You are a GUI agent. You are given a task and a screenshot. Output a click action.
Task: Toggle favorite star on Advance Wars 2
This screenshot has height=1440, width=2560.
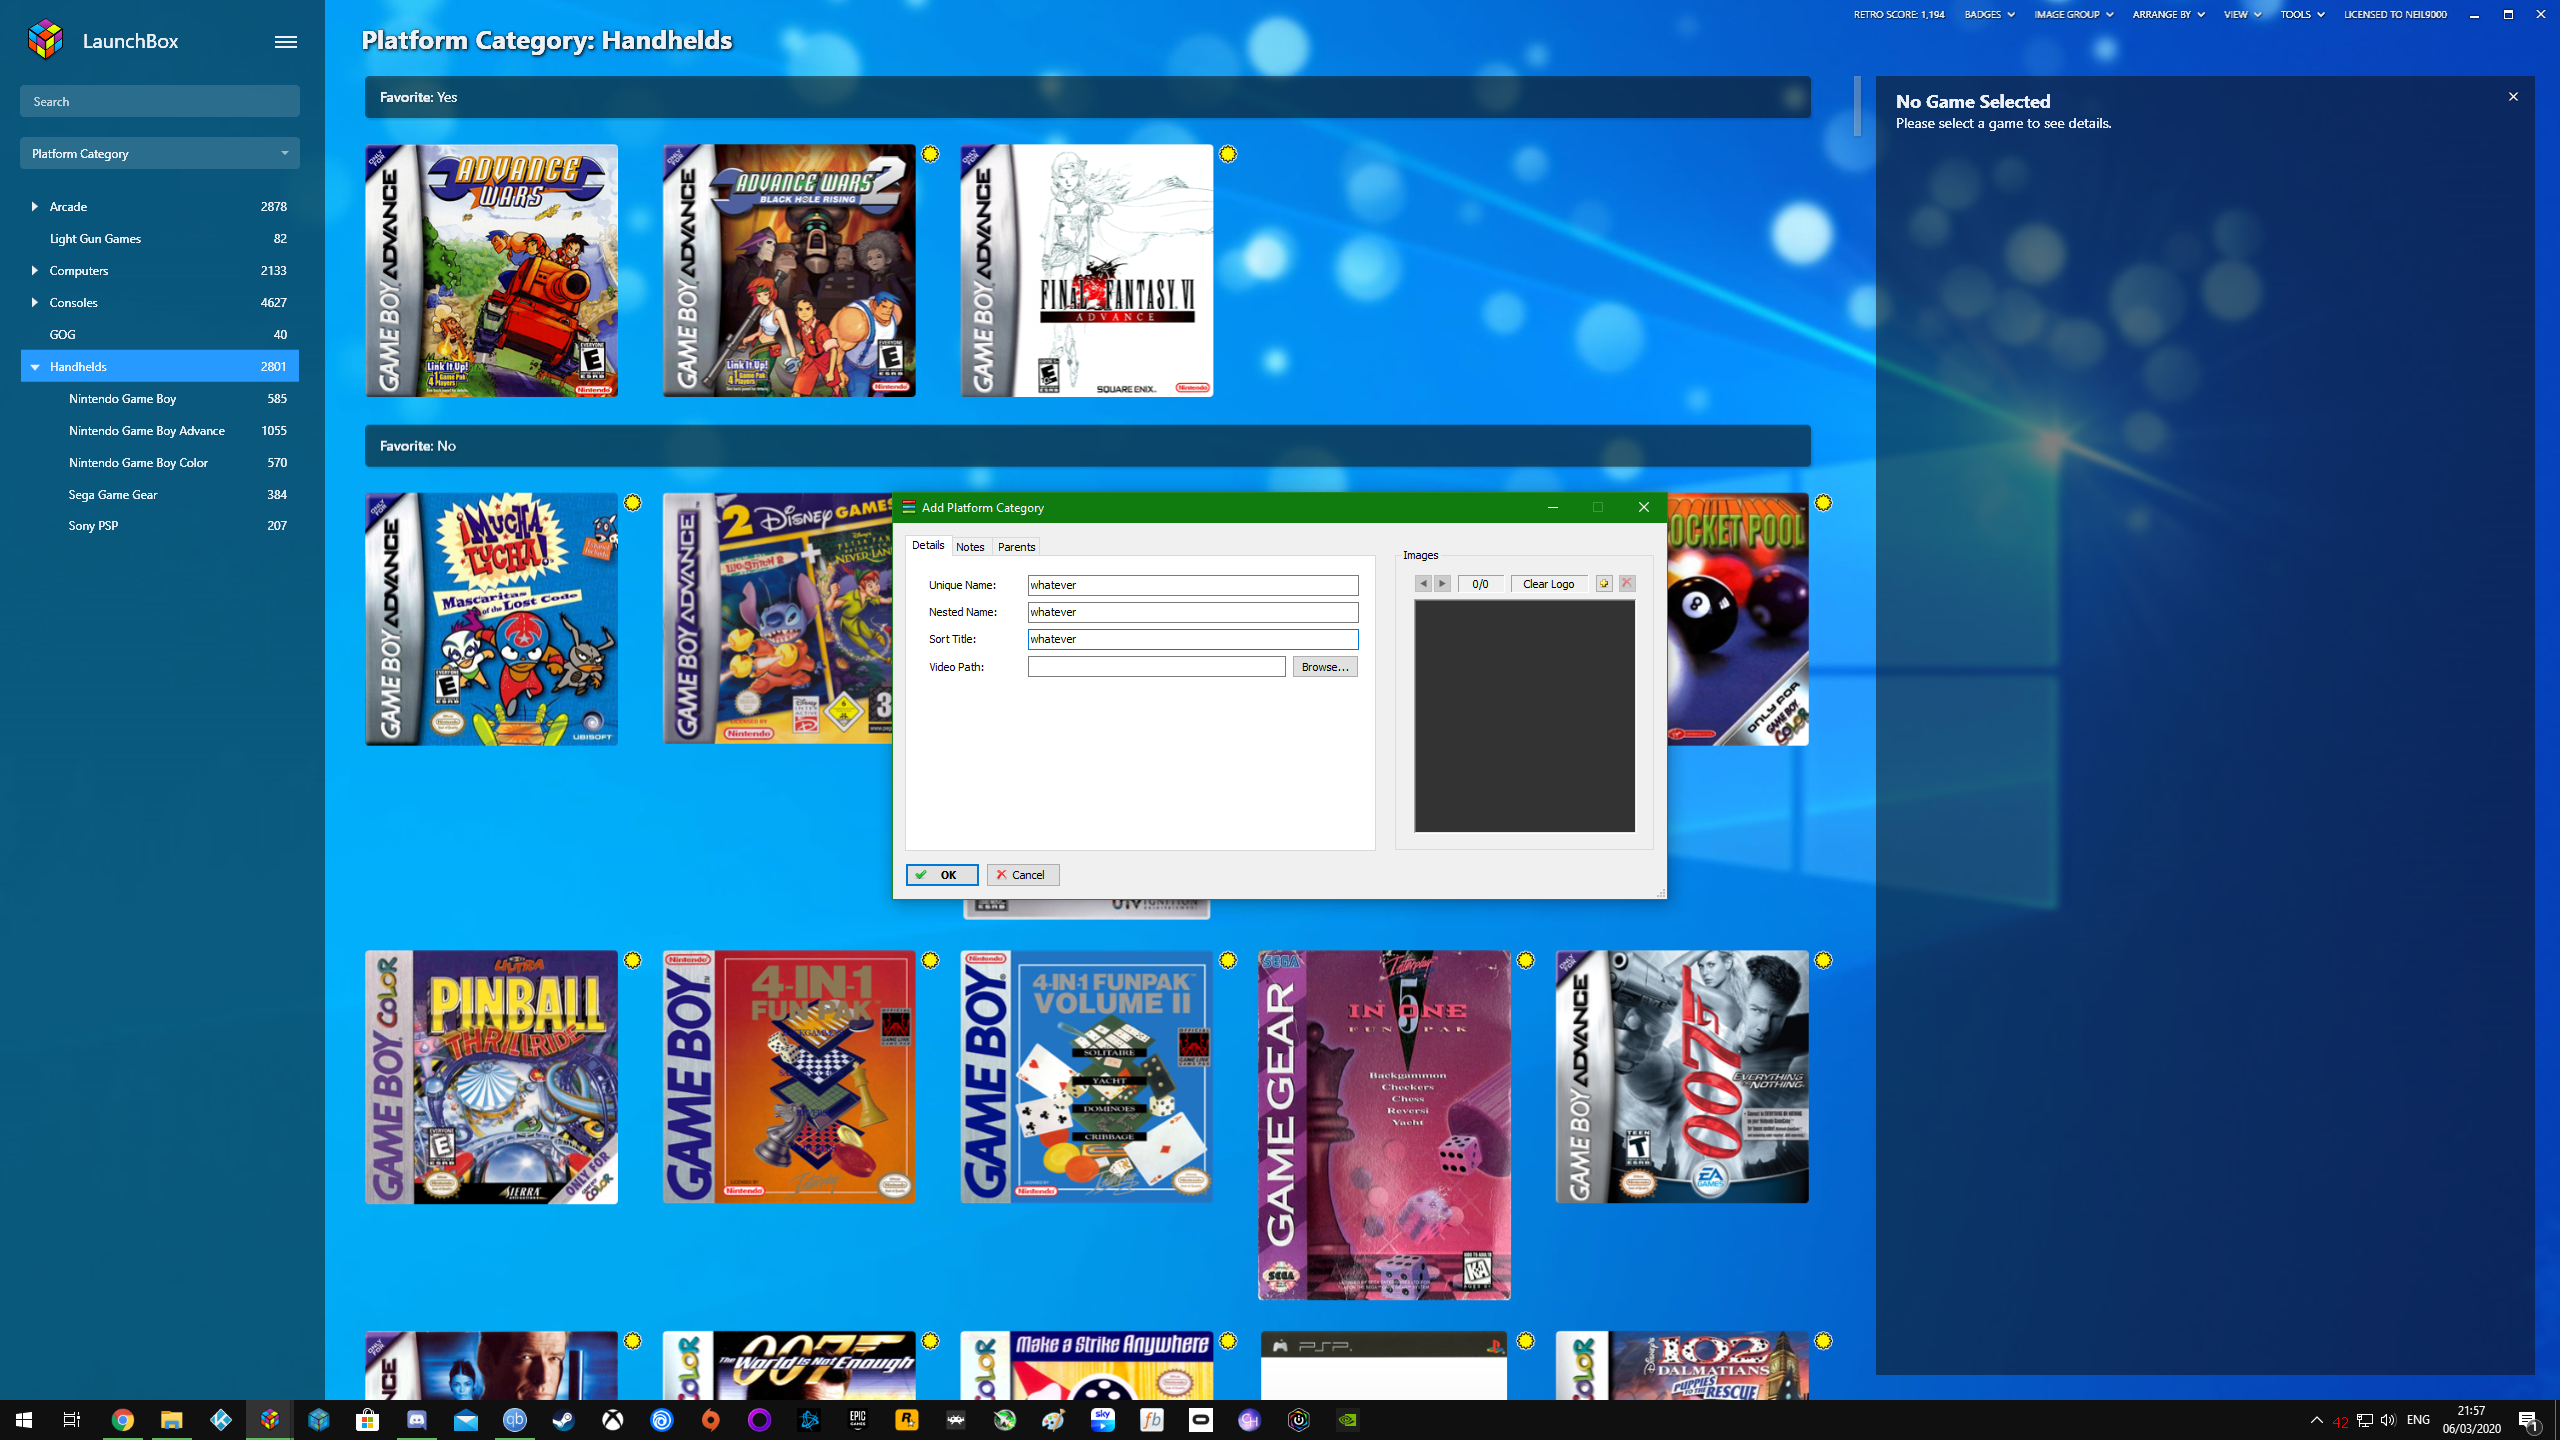coord(931,154)
